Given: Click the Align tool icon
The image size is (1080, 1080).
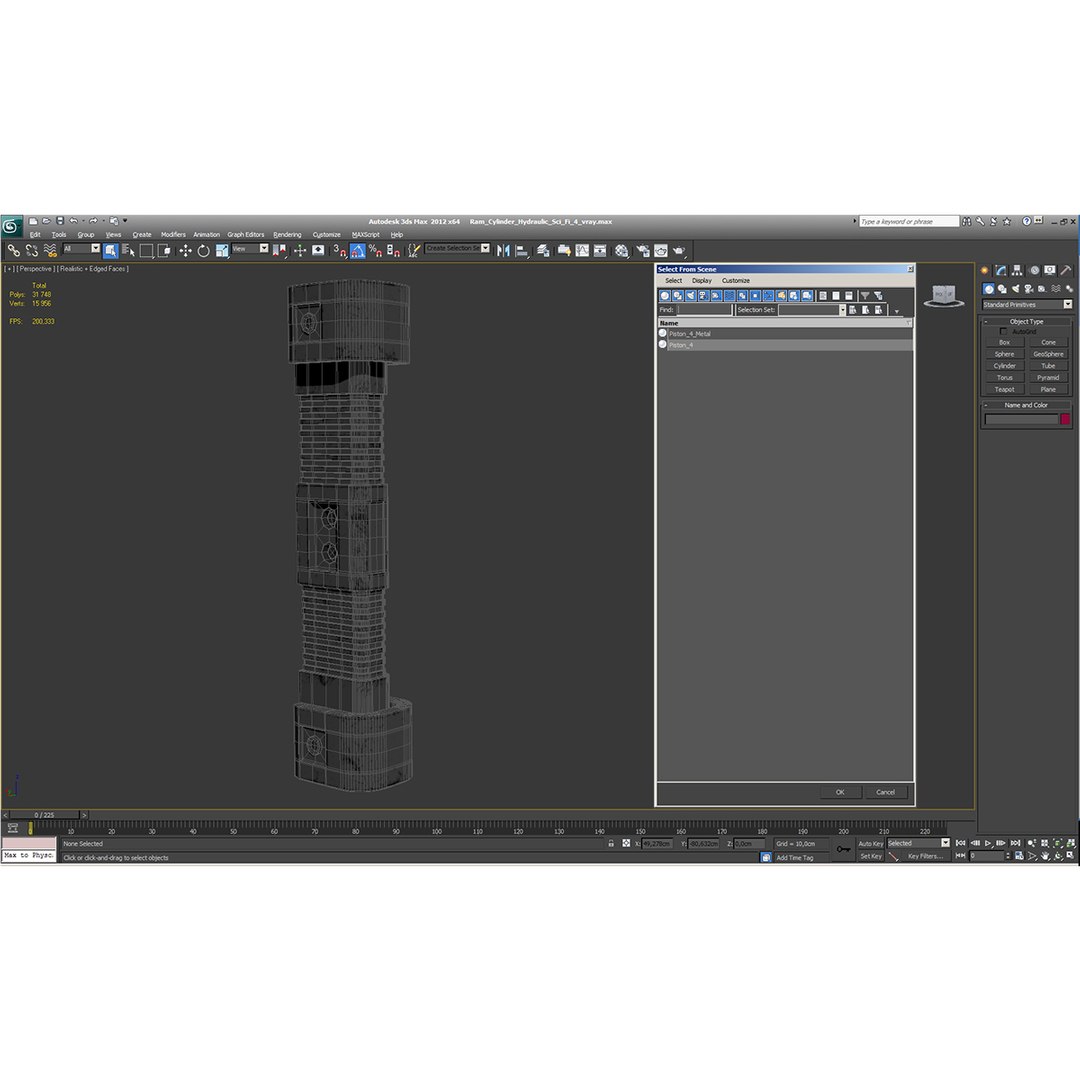Looking at the screenshot, I should tap(521, 251).
